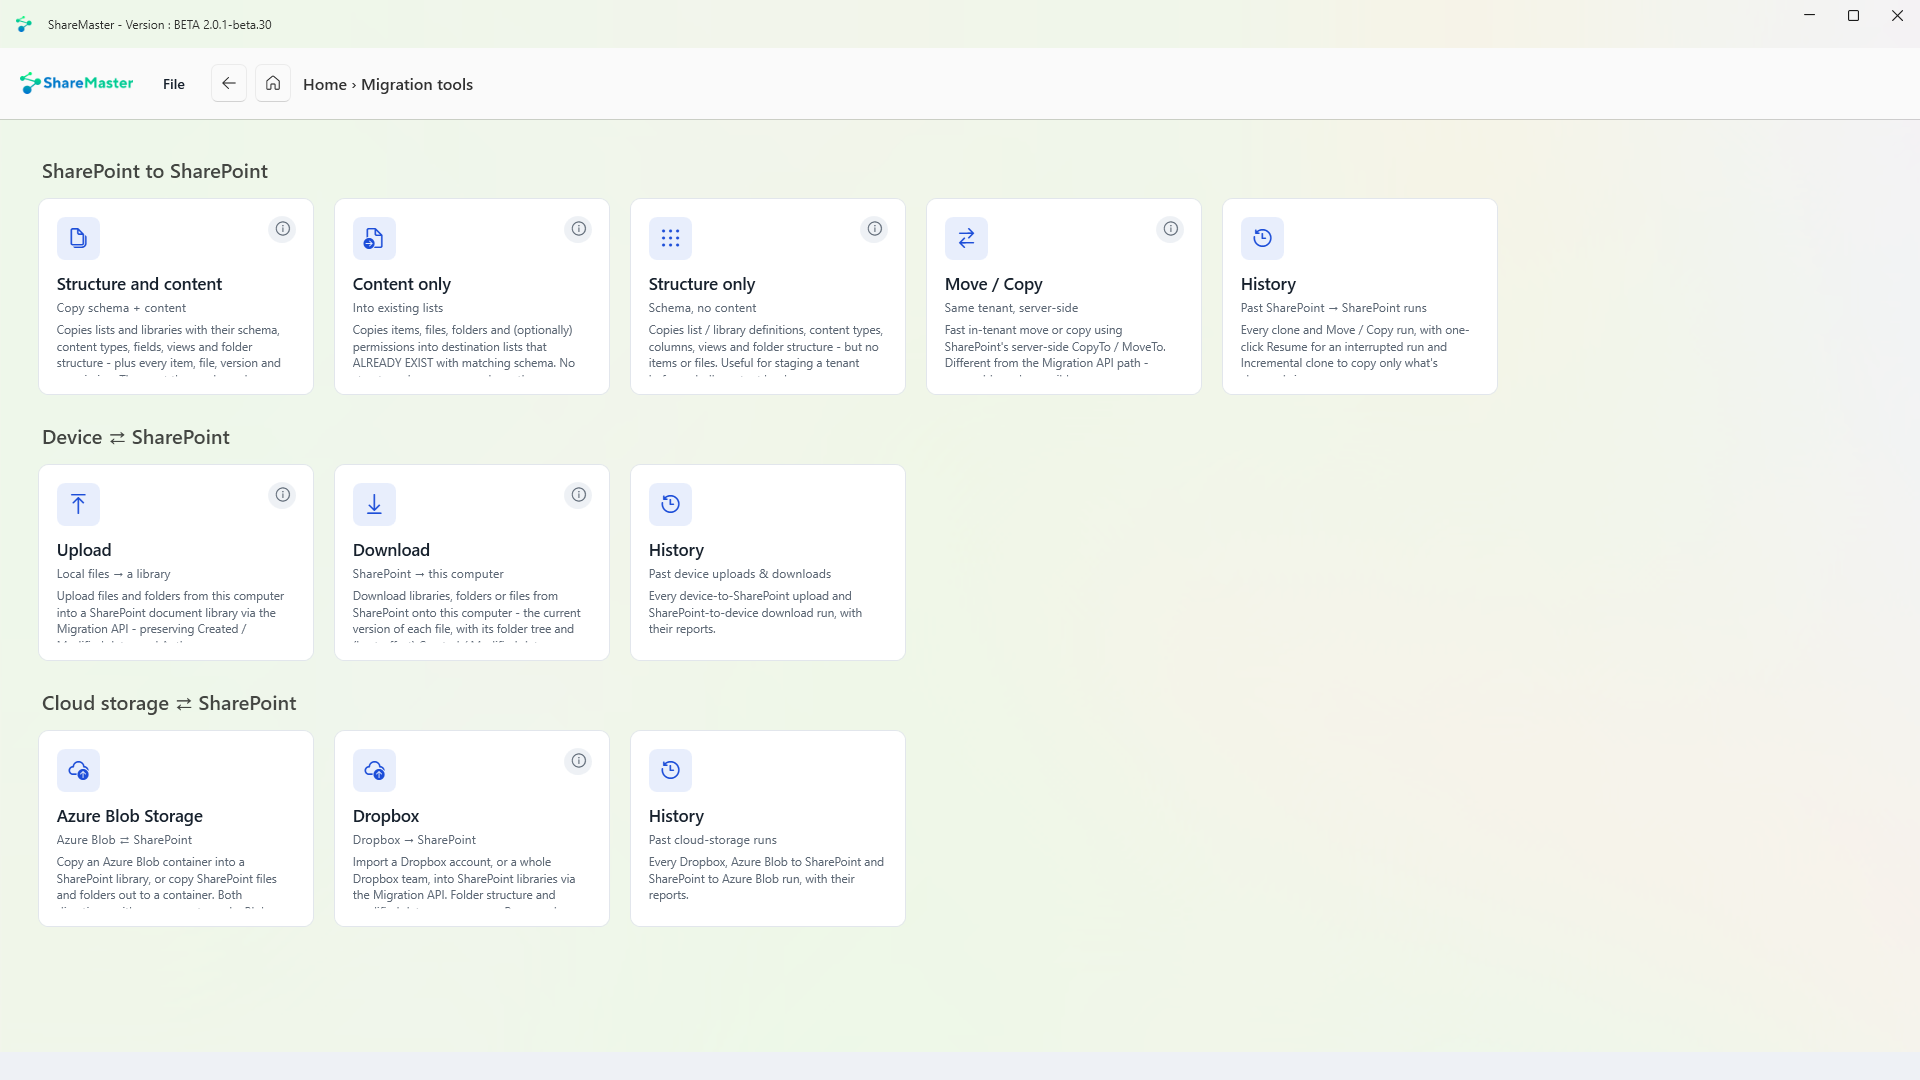Click 'Same tenant, server-side' subtitle
Image resolution: width=1920 pixels, height=1080 pixels.
[1011, 308]
